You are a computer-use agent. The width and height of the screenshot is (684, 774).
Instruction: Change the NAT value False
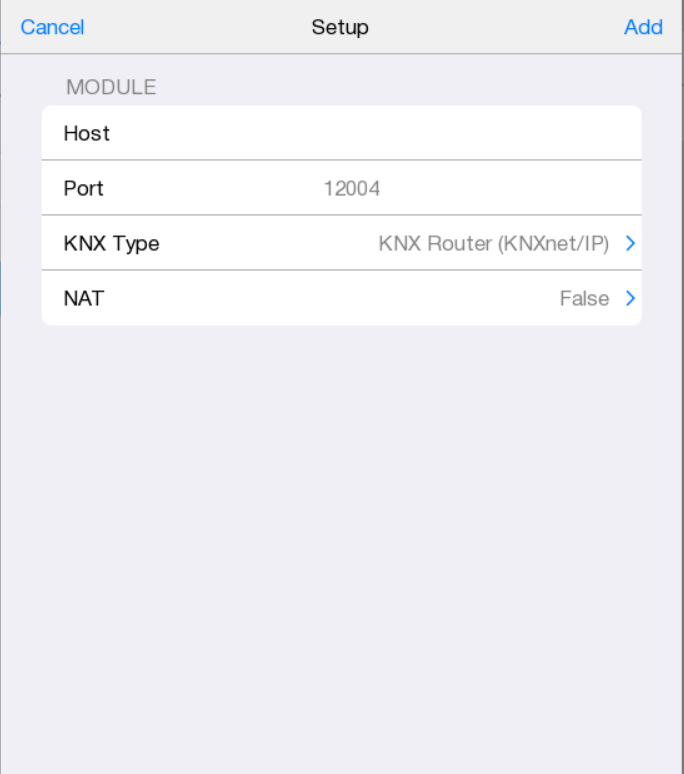pyautogui.click(x=584, y=298)
